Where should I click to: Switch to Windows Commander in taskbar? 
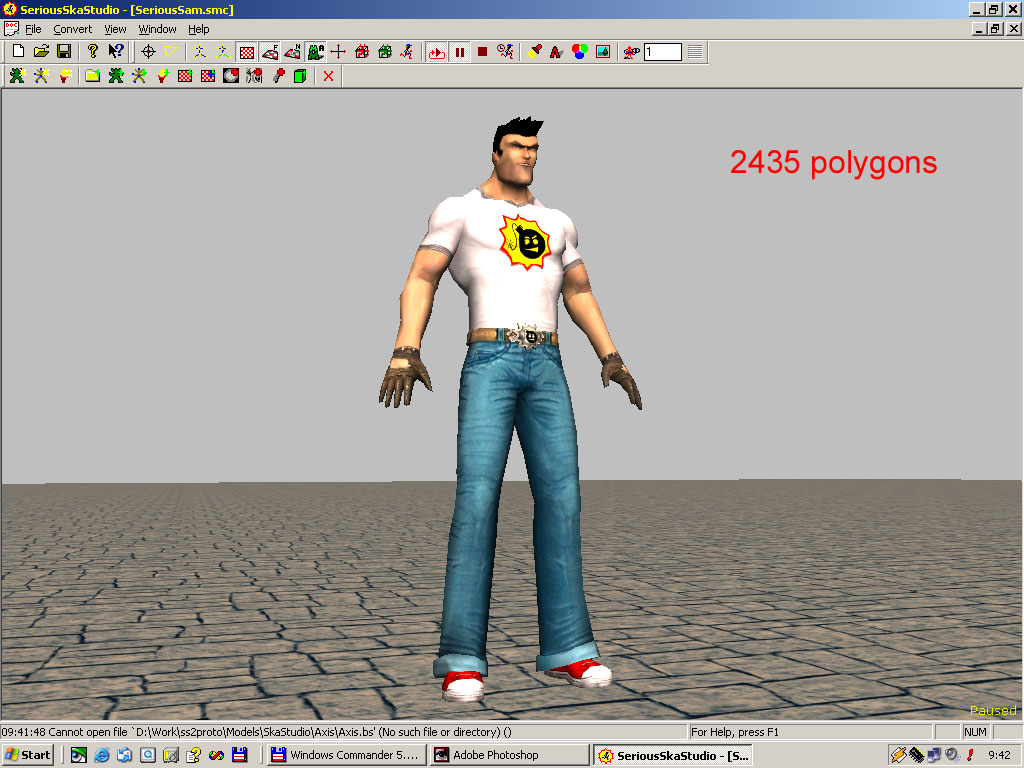tap(347, 755)
